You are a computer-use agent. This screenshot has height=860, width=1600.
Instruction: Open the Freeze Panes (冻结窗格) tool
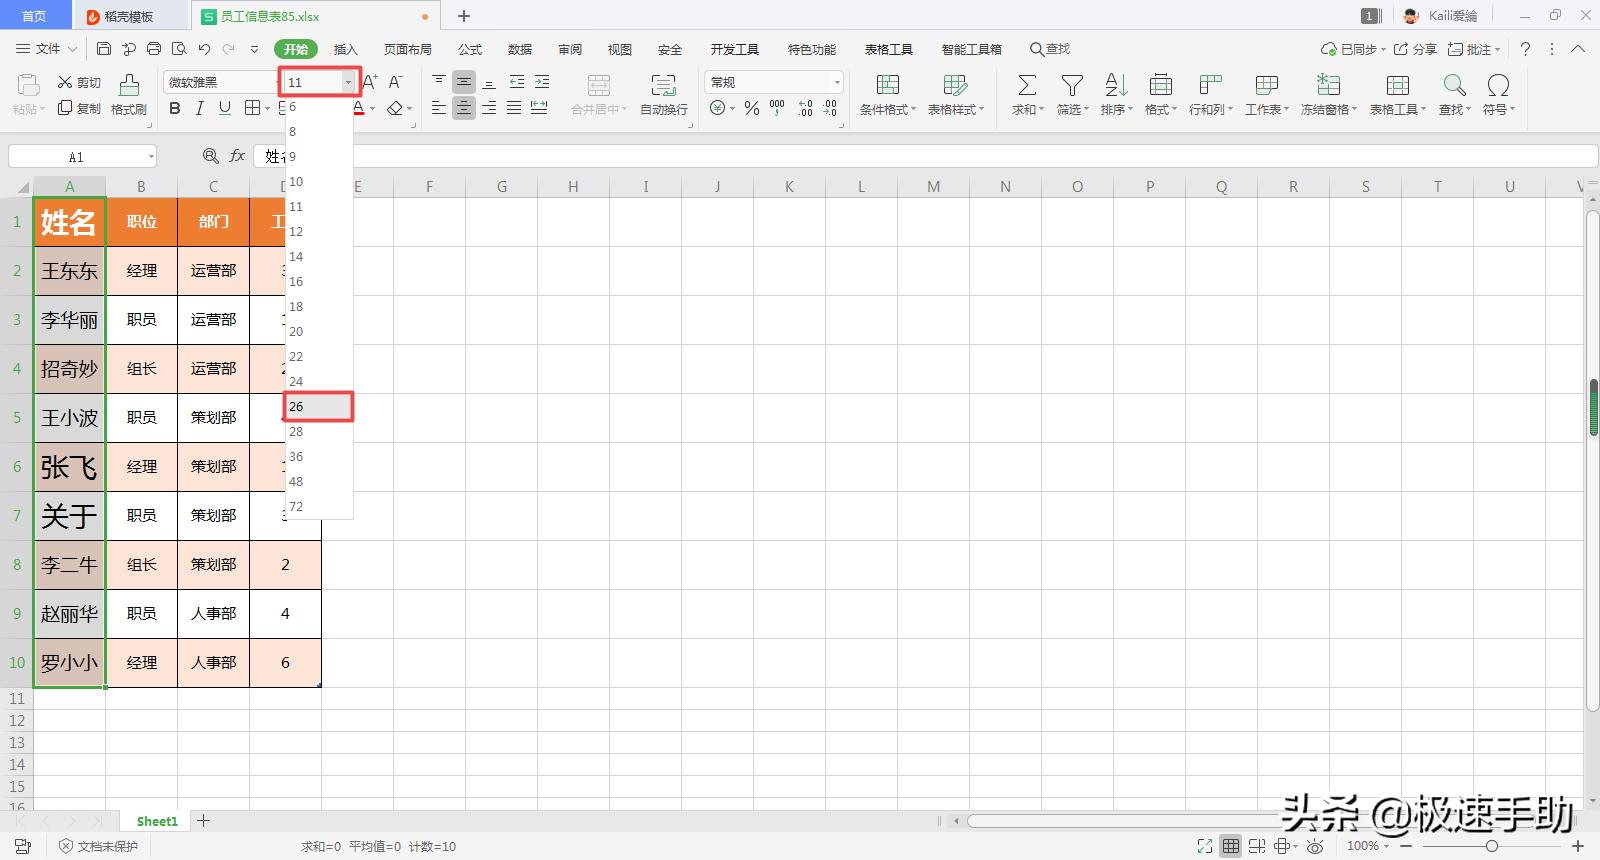click(x=1328, y=86)
